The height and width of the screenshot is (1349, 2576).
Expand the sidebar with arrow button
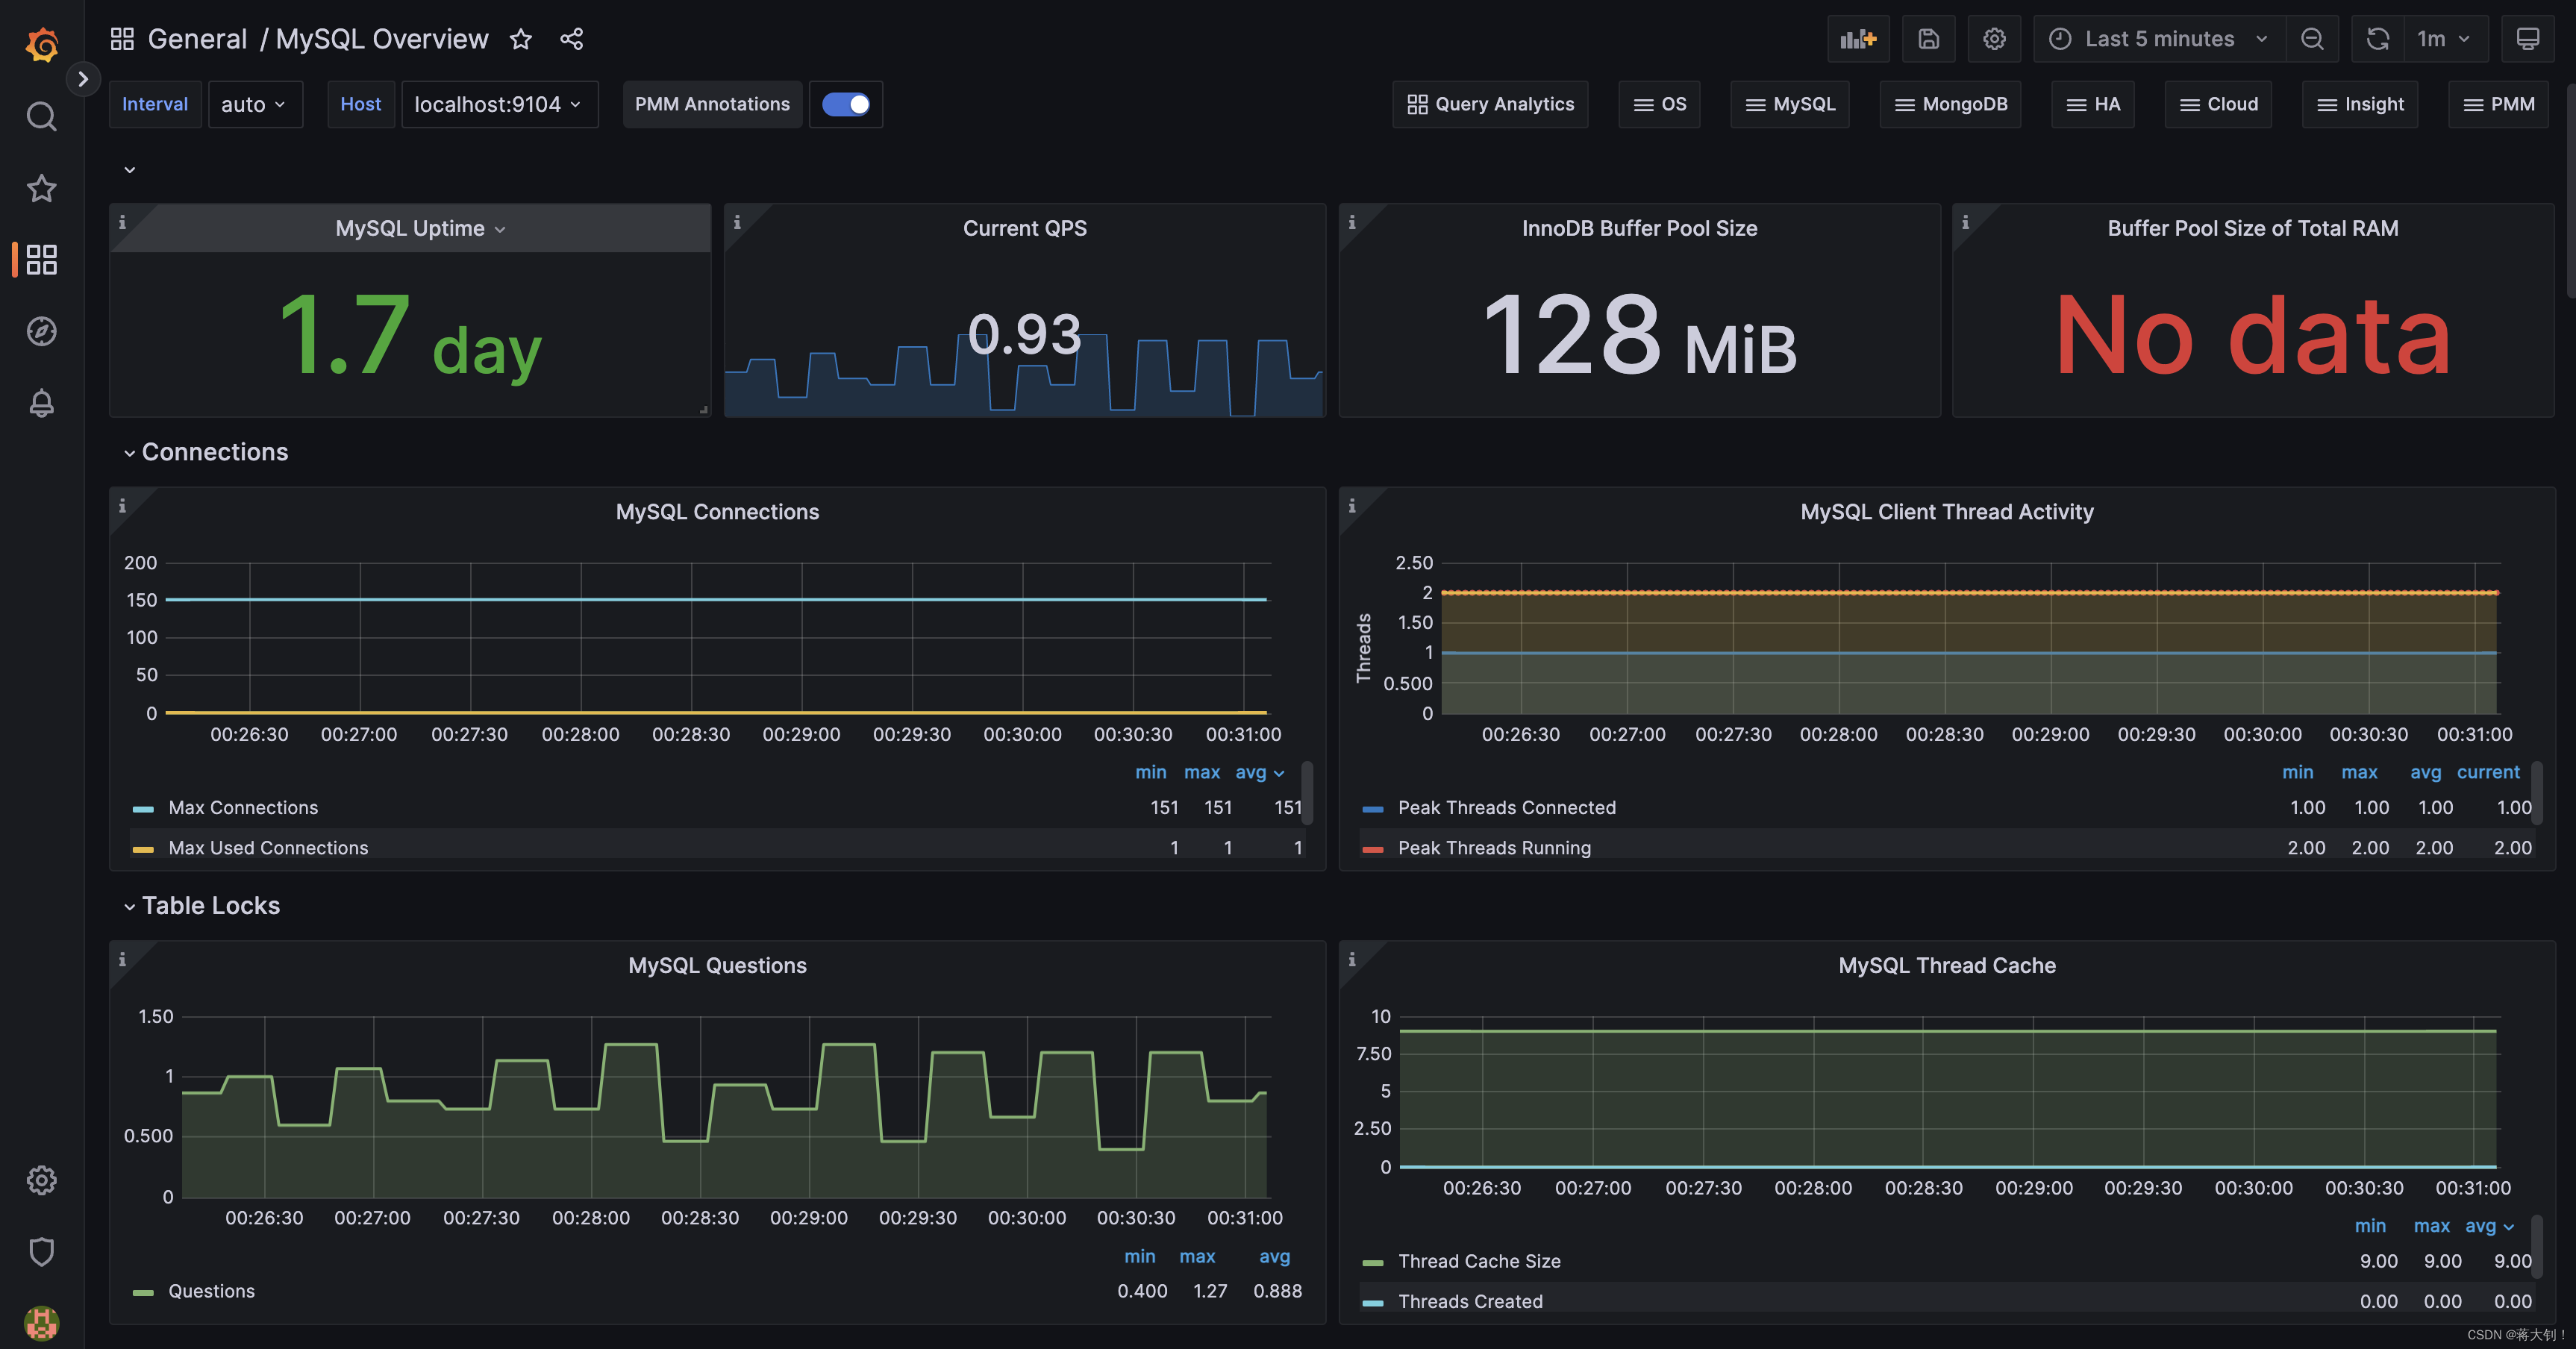(83, 78)
